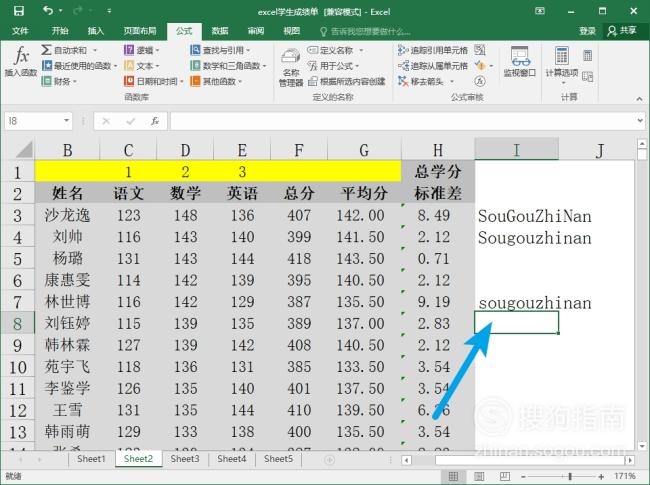Click Trace Precedents (追踪引用单元格)
Screen dimensions: 650x485
point(433,50)
